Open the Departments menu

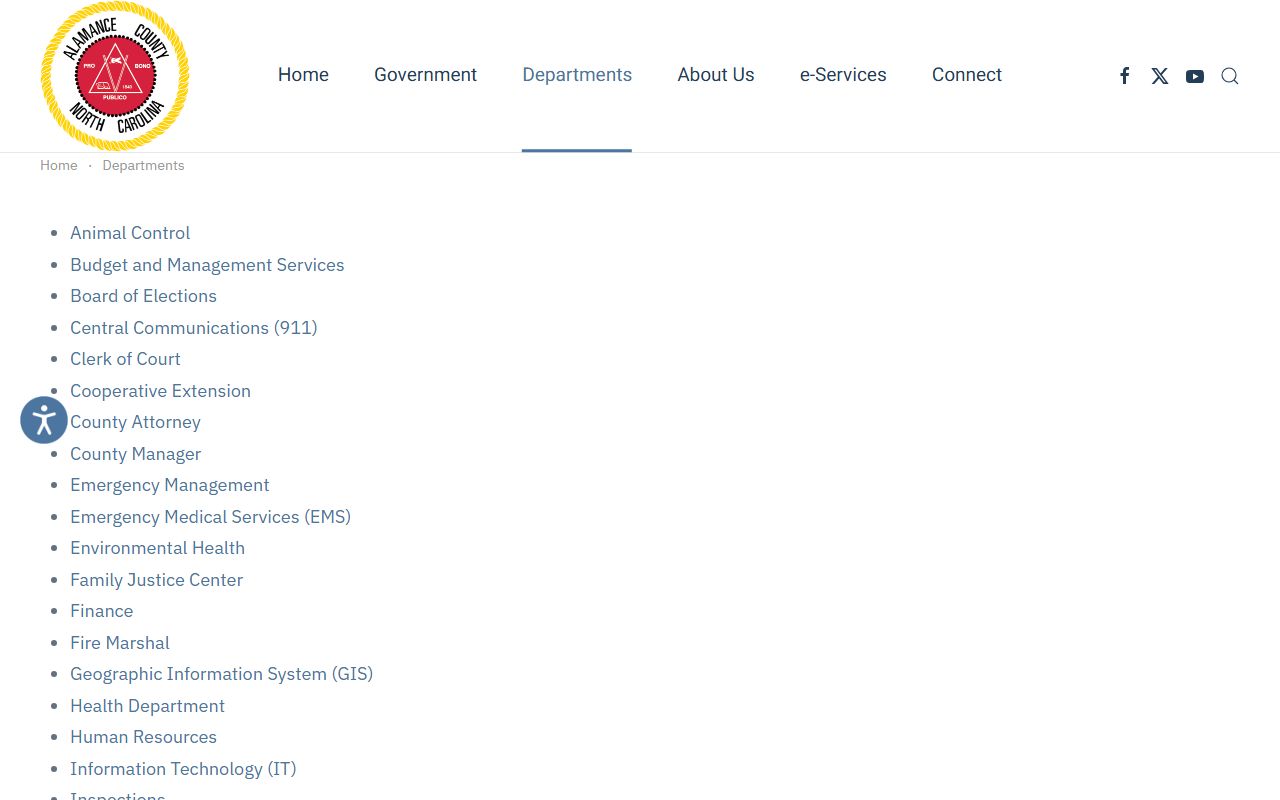click(x=577, y=75)
